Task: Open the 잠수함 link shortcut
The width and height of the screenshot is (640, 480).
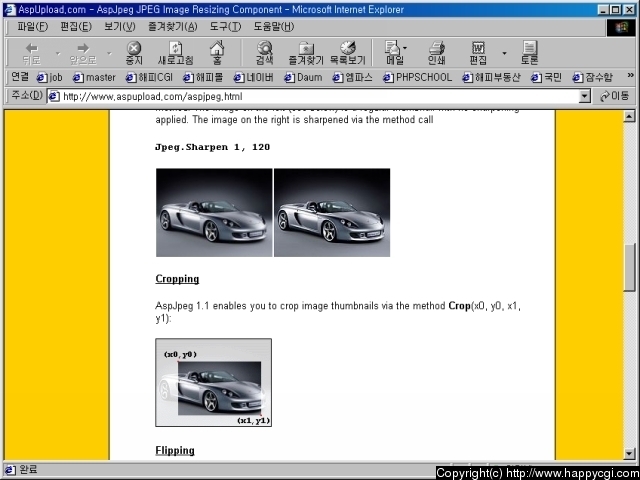Action: coord(593,77)
